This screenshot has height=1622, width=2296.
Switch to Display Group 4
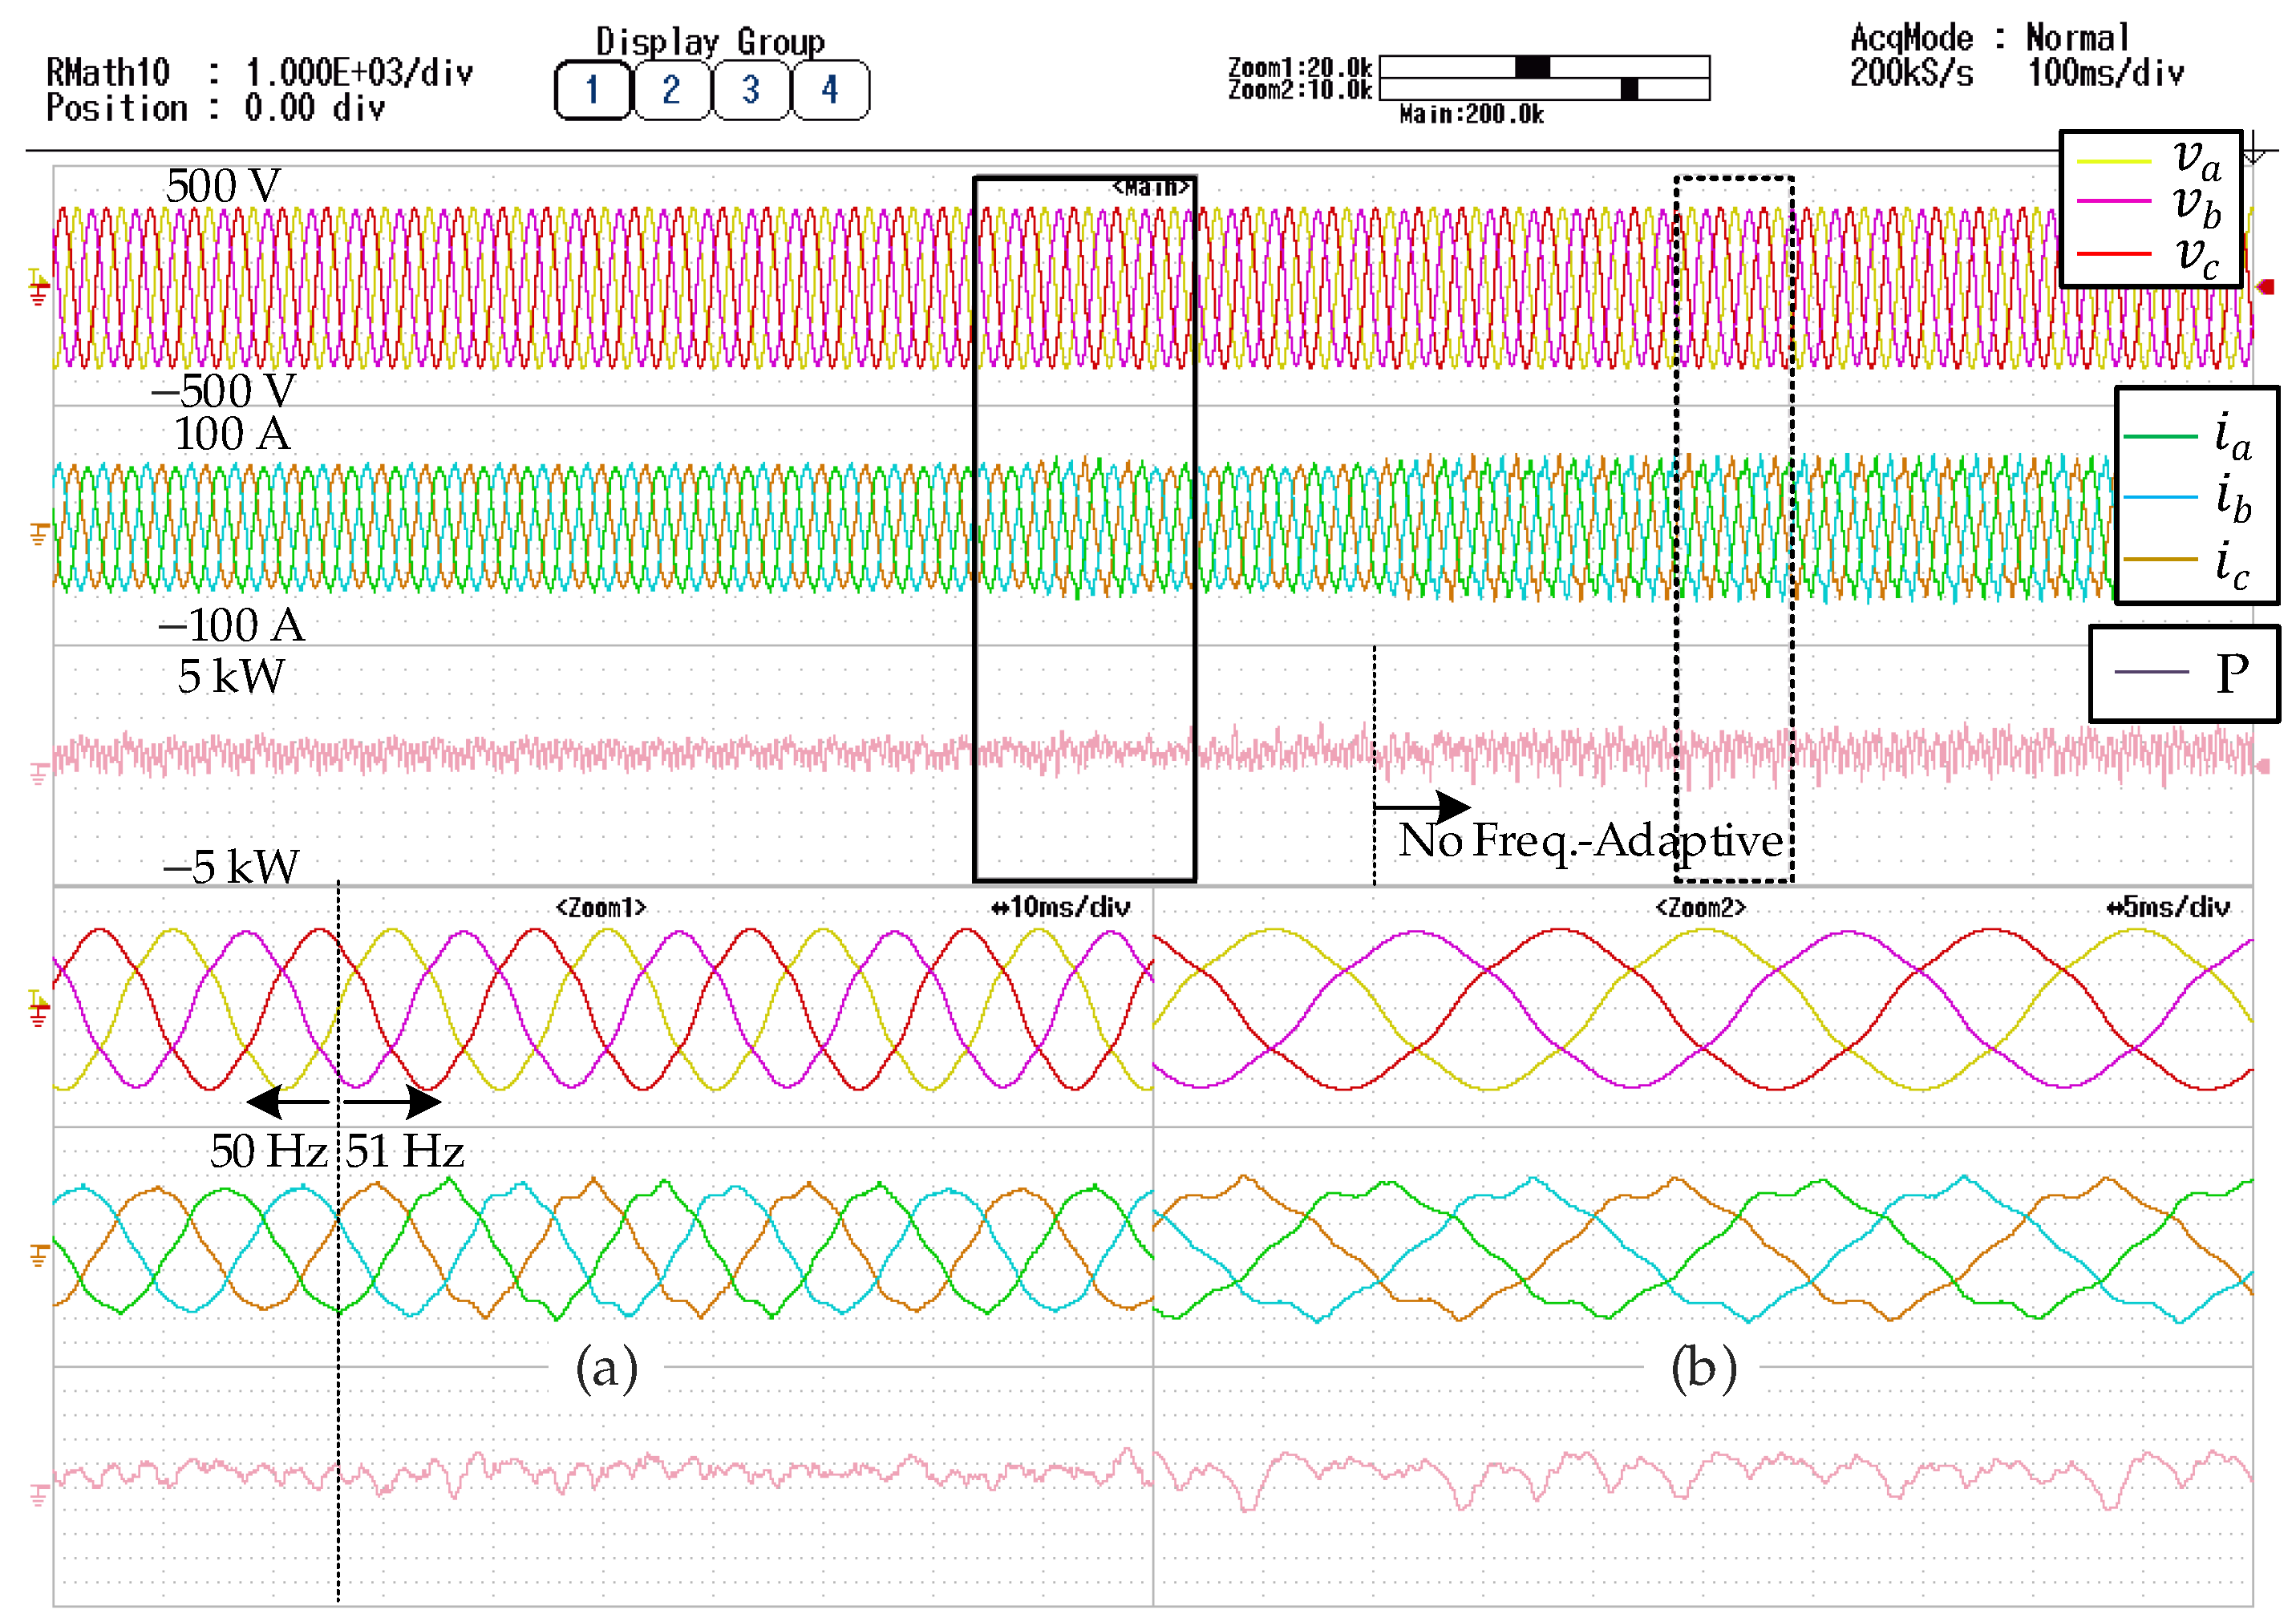click(x=829, y=90)
